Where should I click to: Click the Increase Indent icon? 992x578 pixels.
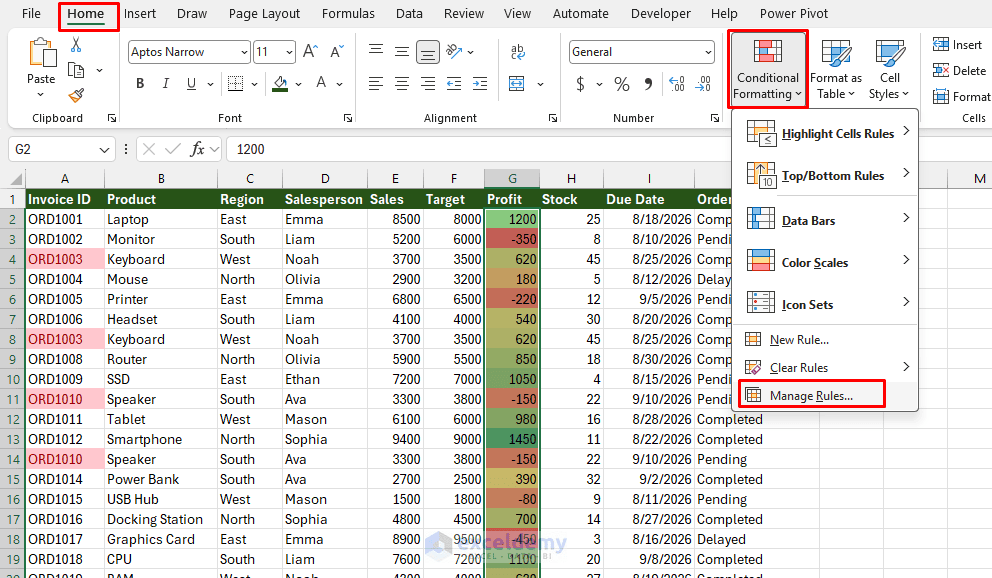480,83
